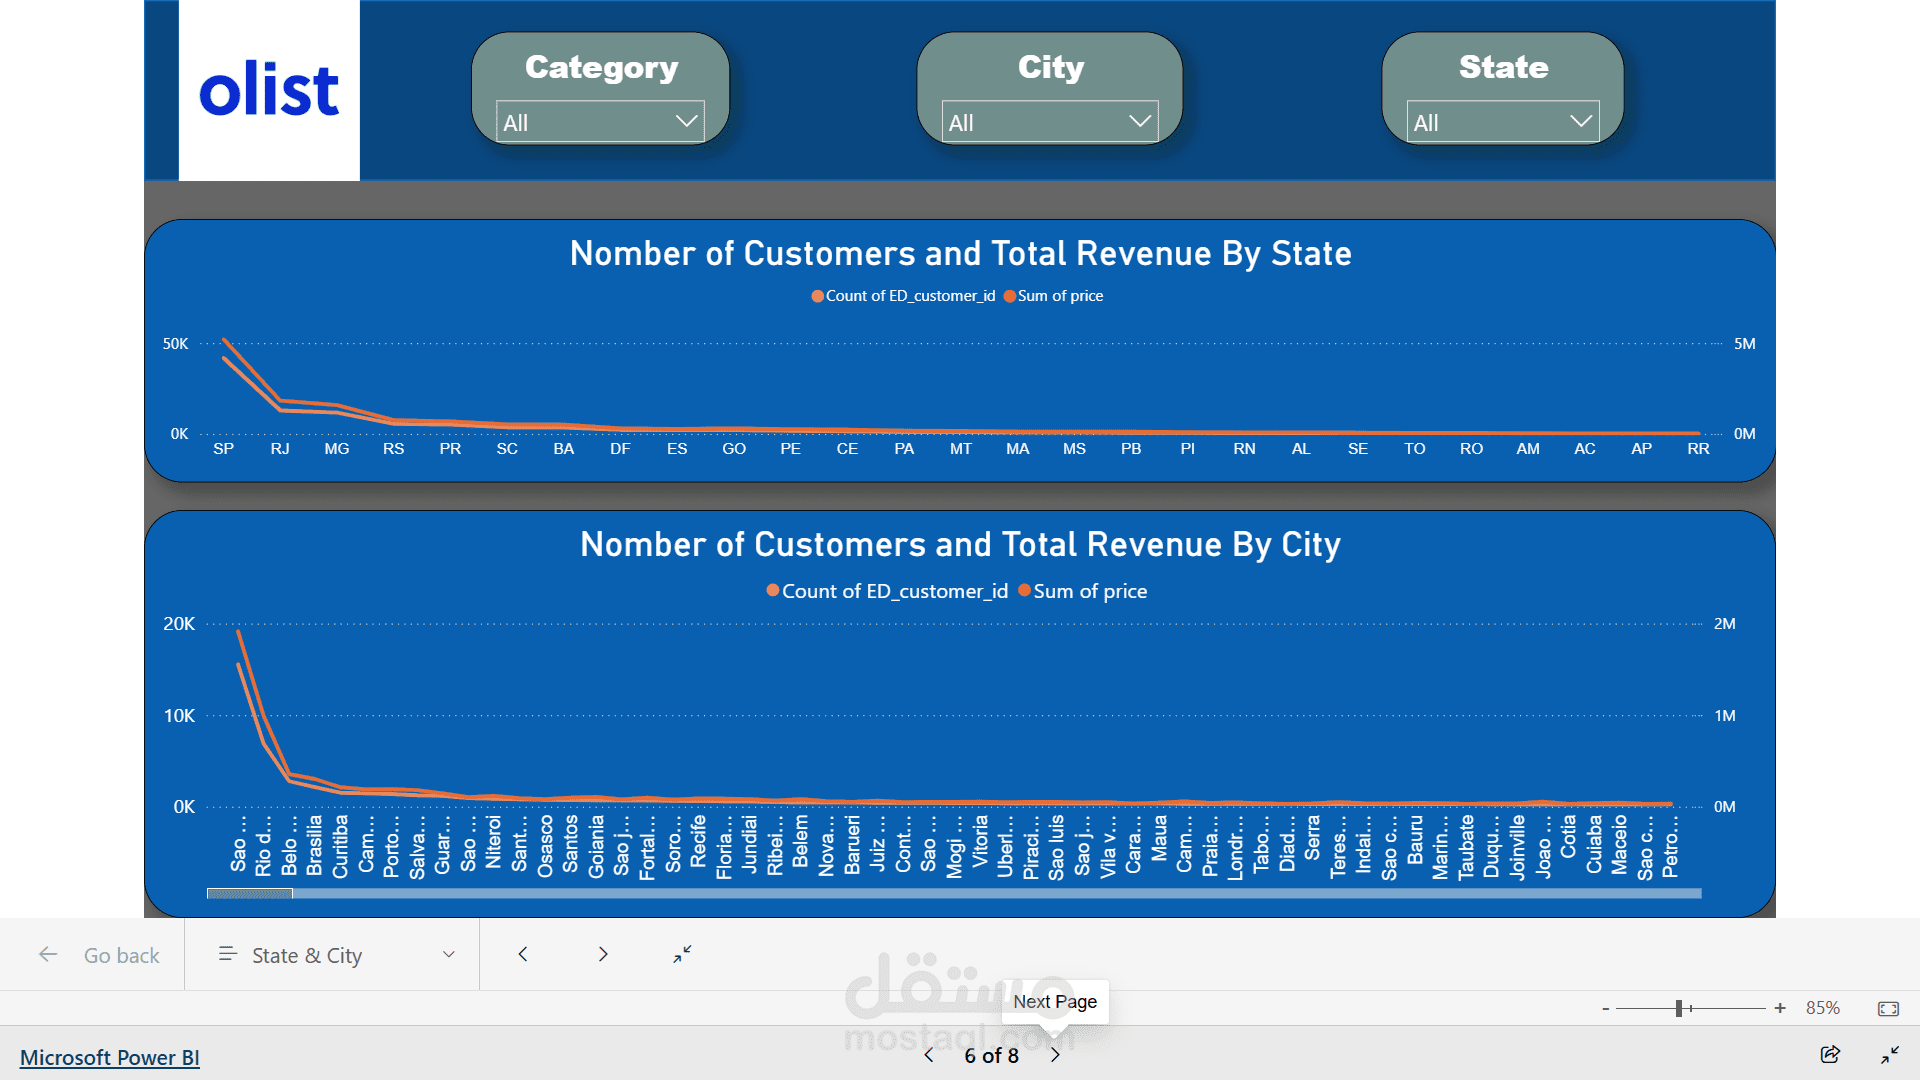Click next page arrow beside 6 of 8

point(1055,1055)
